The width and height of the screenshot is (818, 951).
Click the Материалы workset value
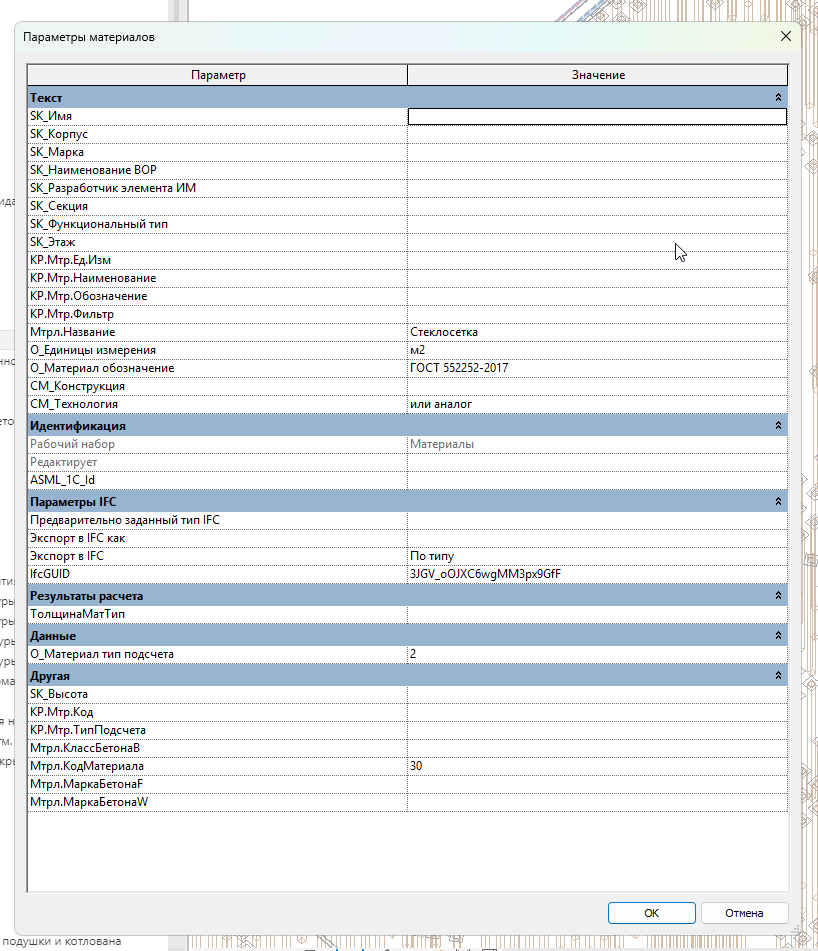597,444
